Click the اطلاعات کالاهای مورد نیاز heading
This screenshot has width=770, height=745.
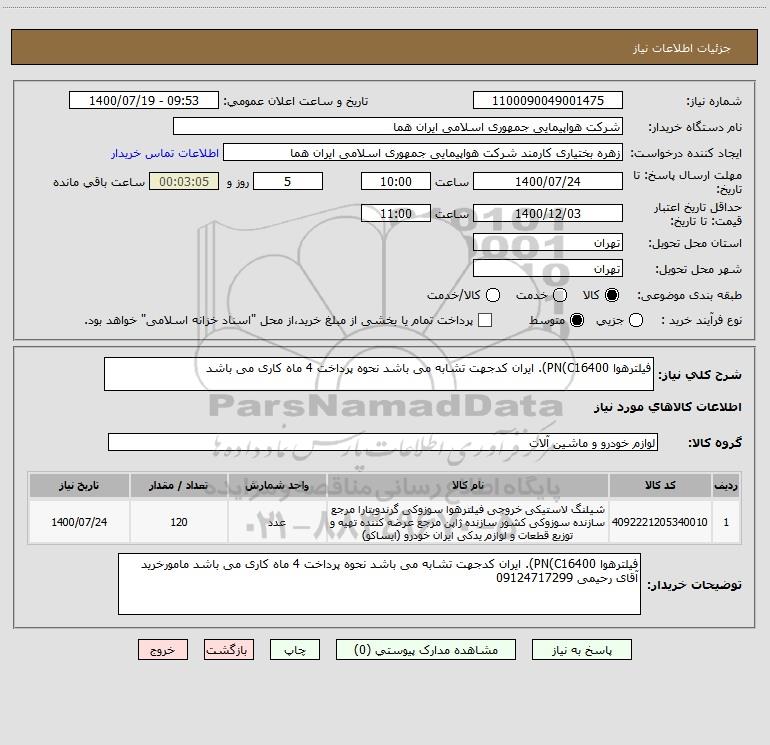tap(668, 407)
